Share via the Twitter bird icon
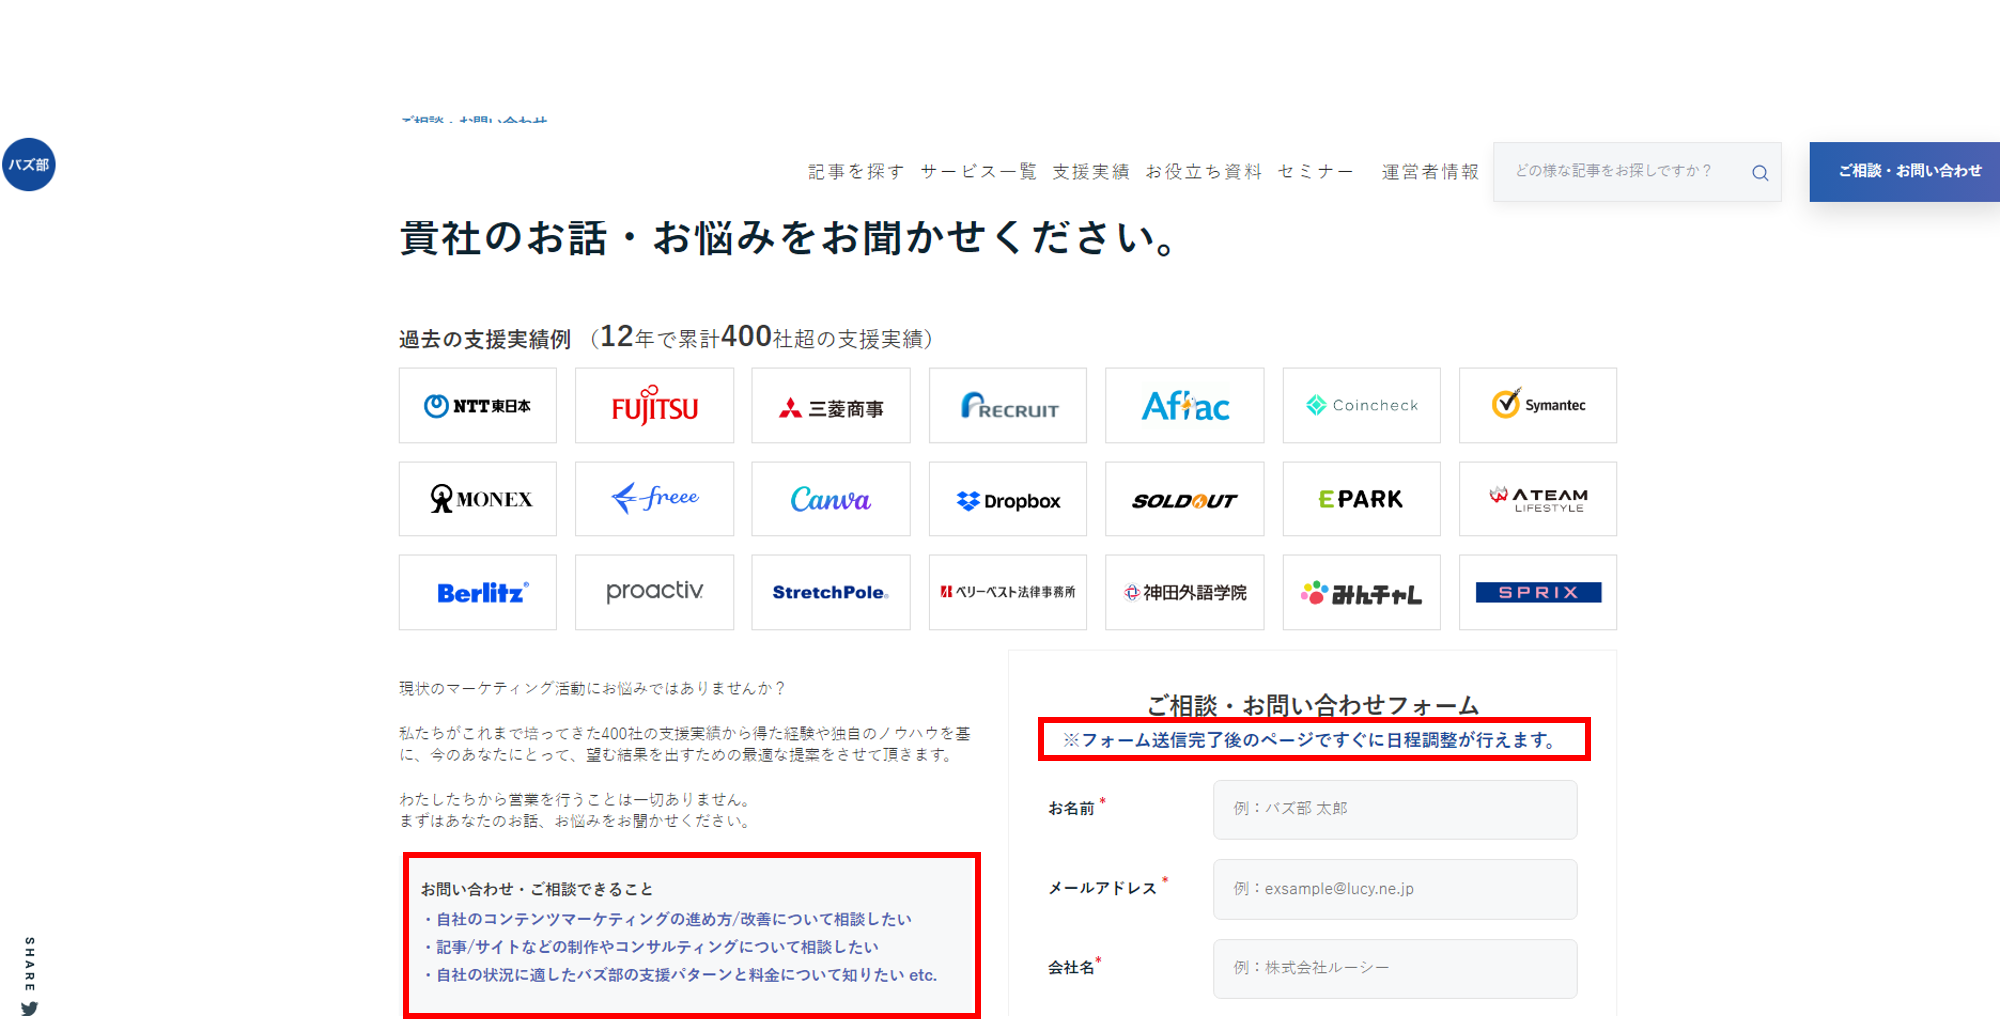Viewport: 2000px width, 1019px height. [29, 1008]
